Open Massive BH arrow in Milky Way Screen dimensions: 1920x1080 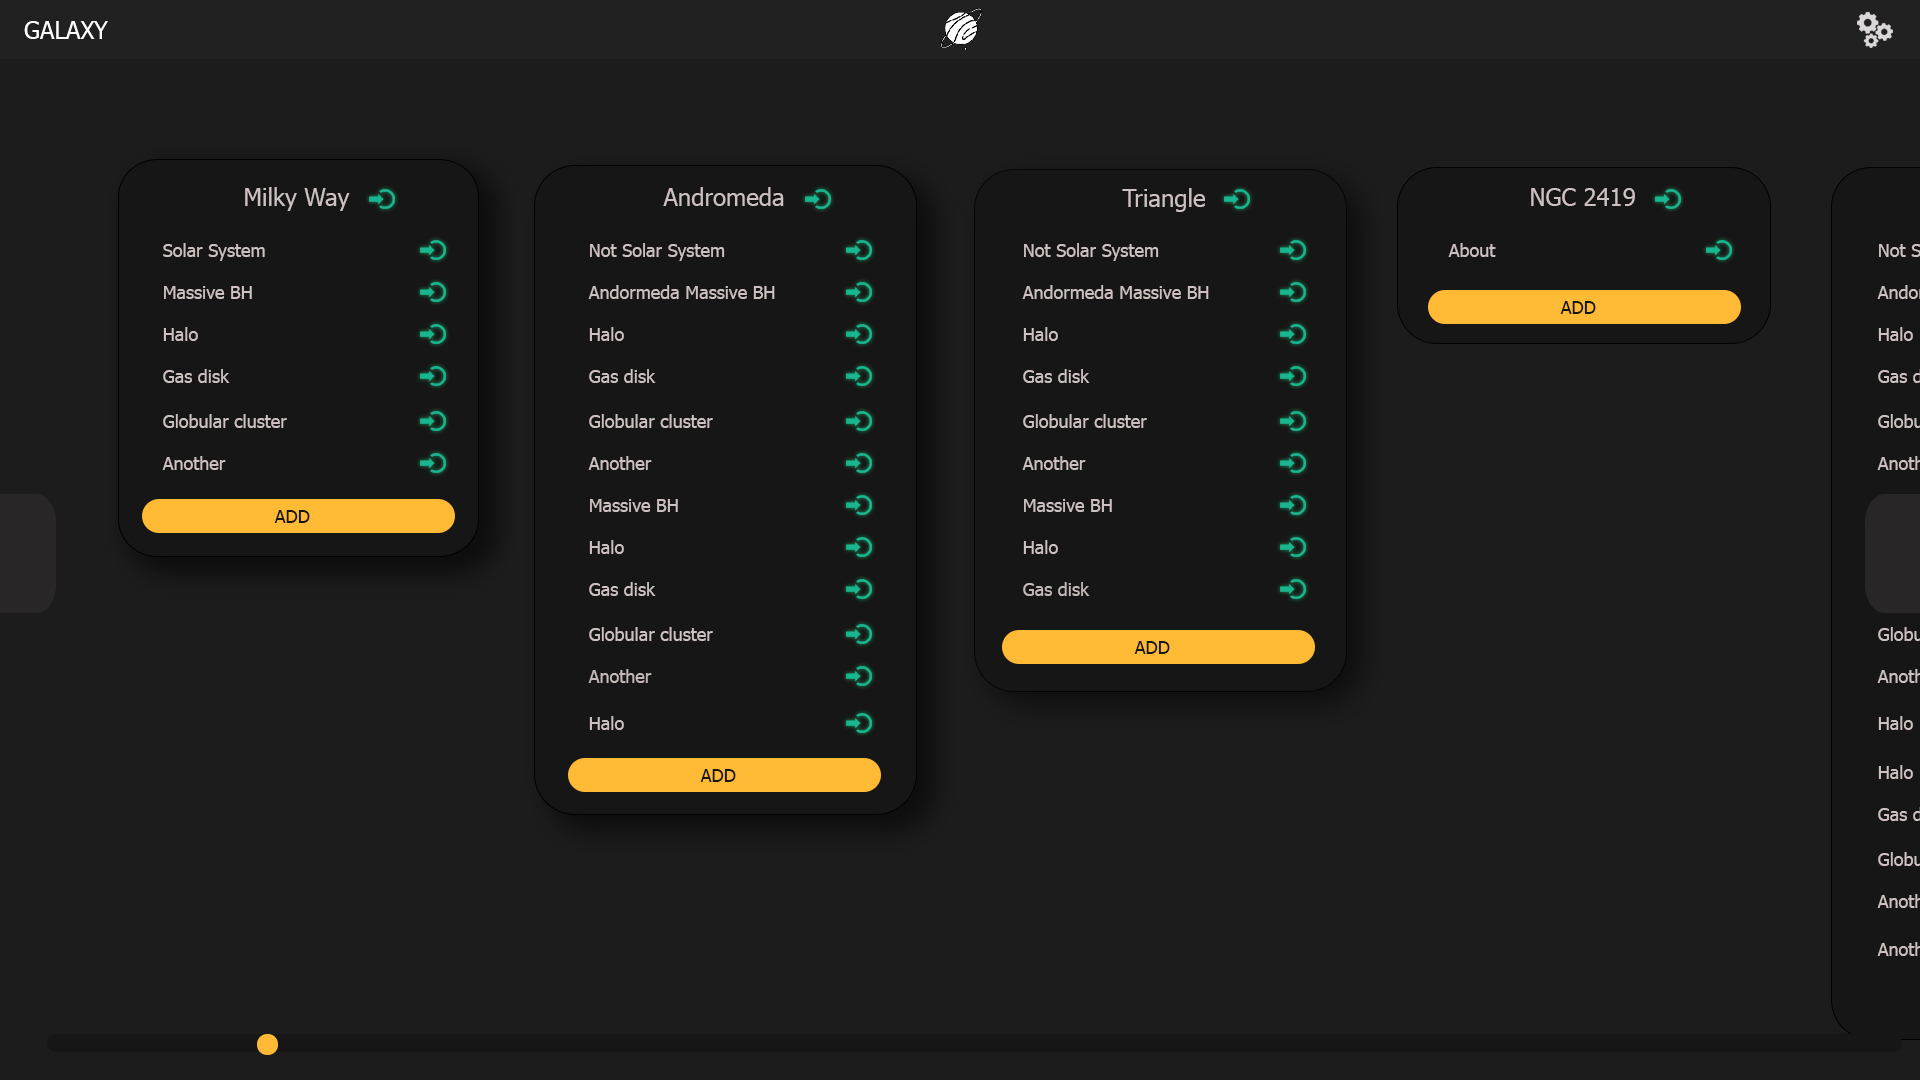[x=433, y=292]
